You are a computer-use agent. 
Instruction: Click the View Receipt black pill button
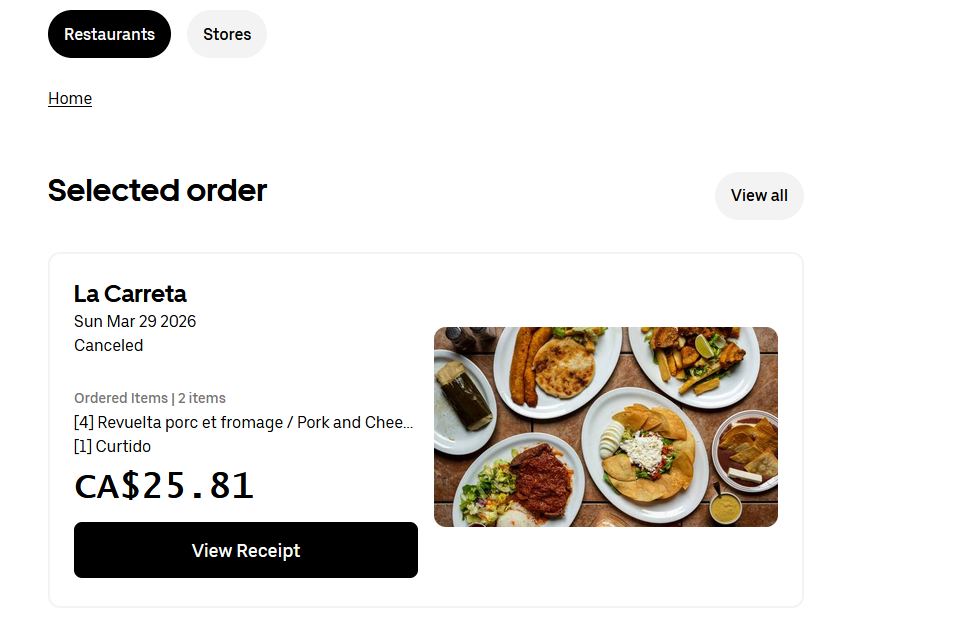coord(245,550)
